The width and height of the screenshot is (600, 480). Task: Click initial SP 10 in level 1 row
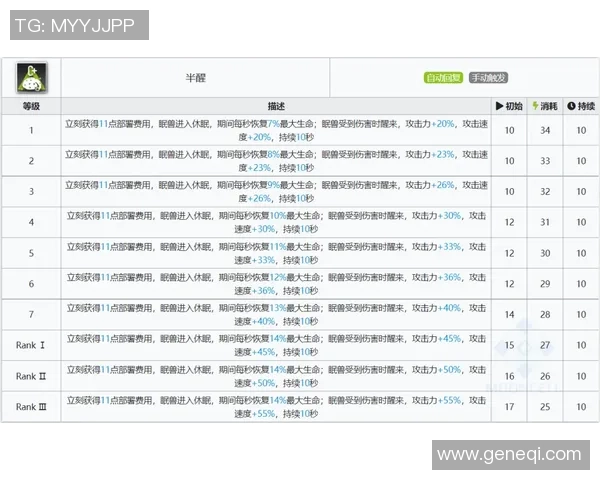coord(509,130)
